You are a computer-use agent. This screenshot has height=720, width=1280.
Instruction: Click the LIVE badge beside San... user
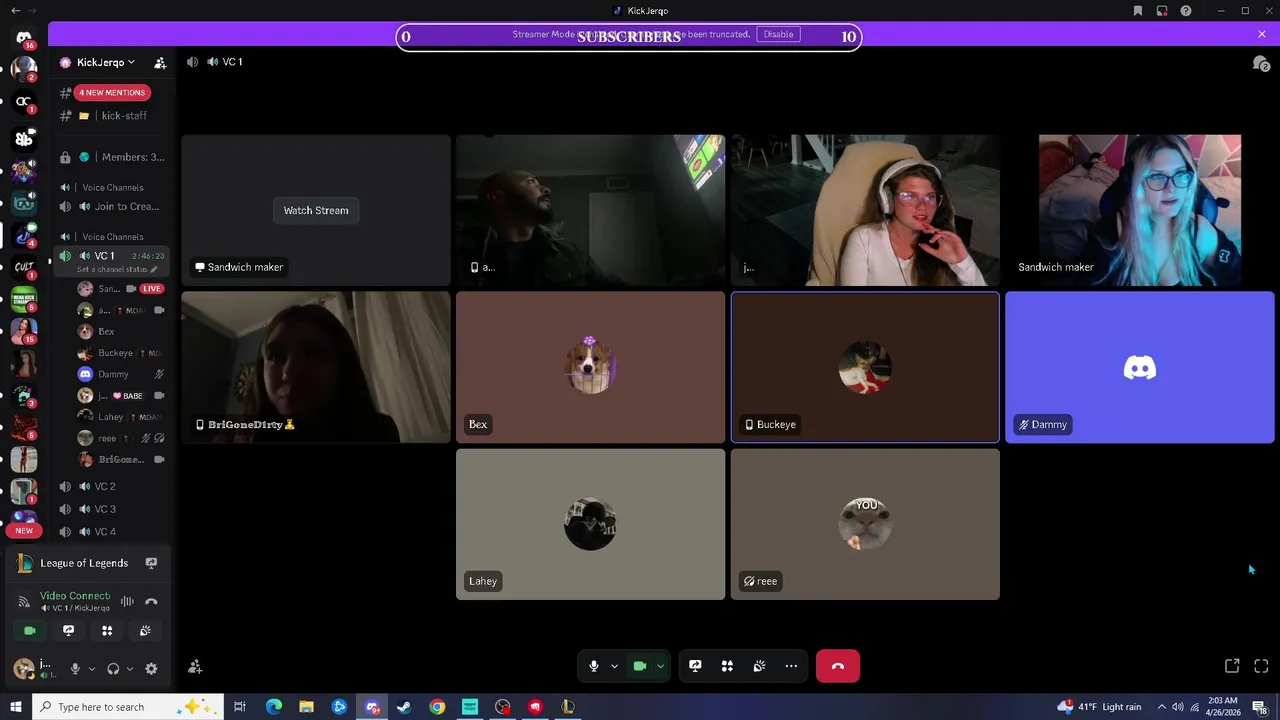[152, 289]
